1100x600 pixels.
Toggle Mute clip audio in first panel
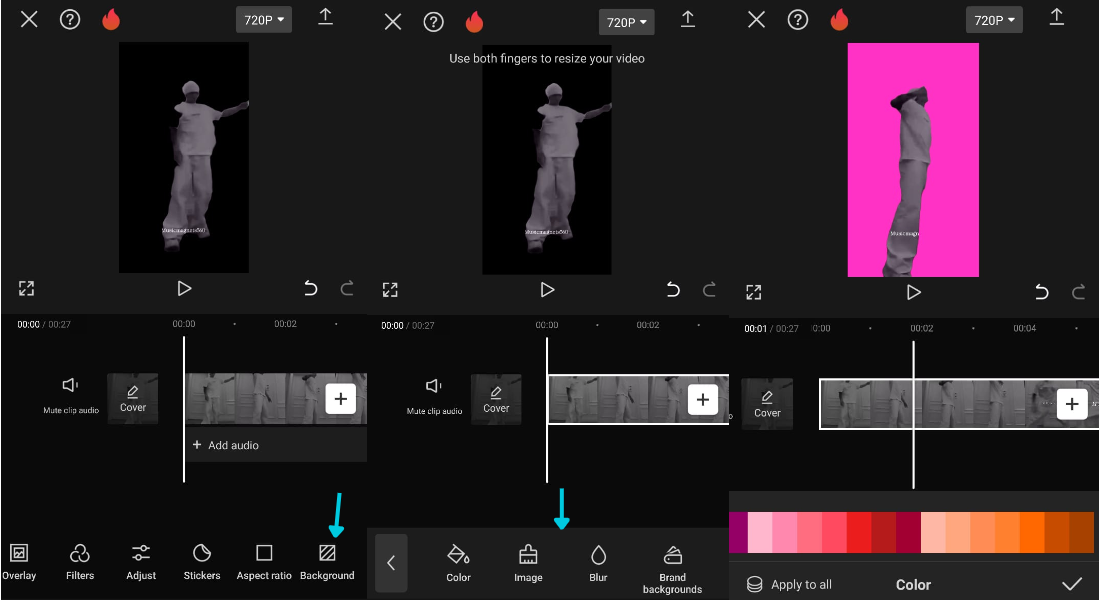point(71,395)
